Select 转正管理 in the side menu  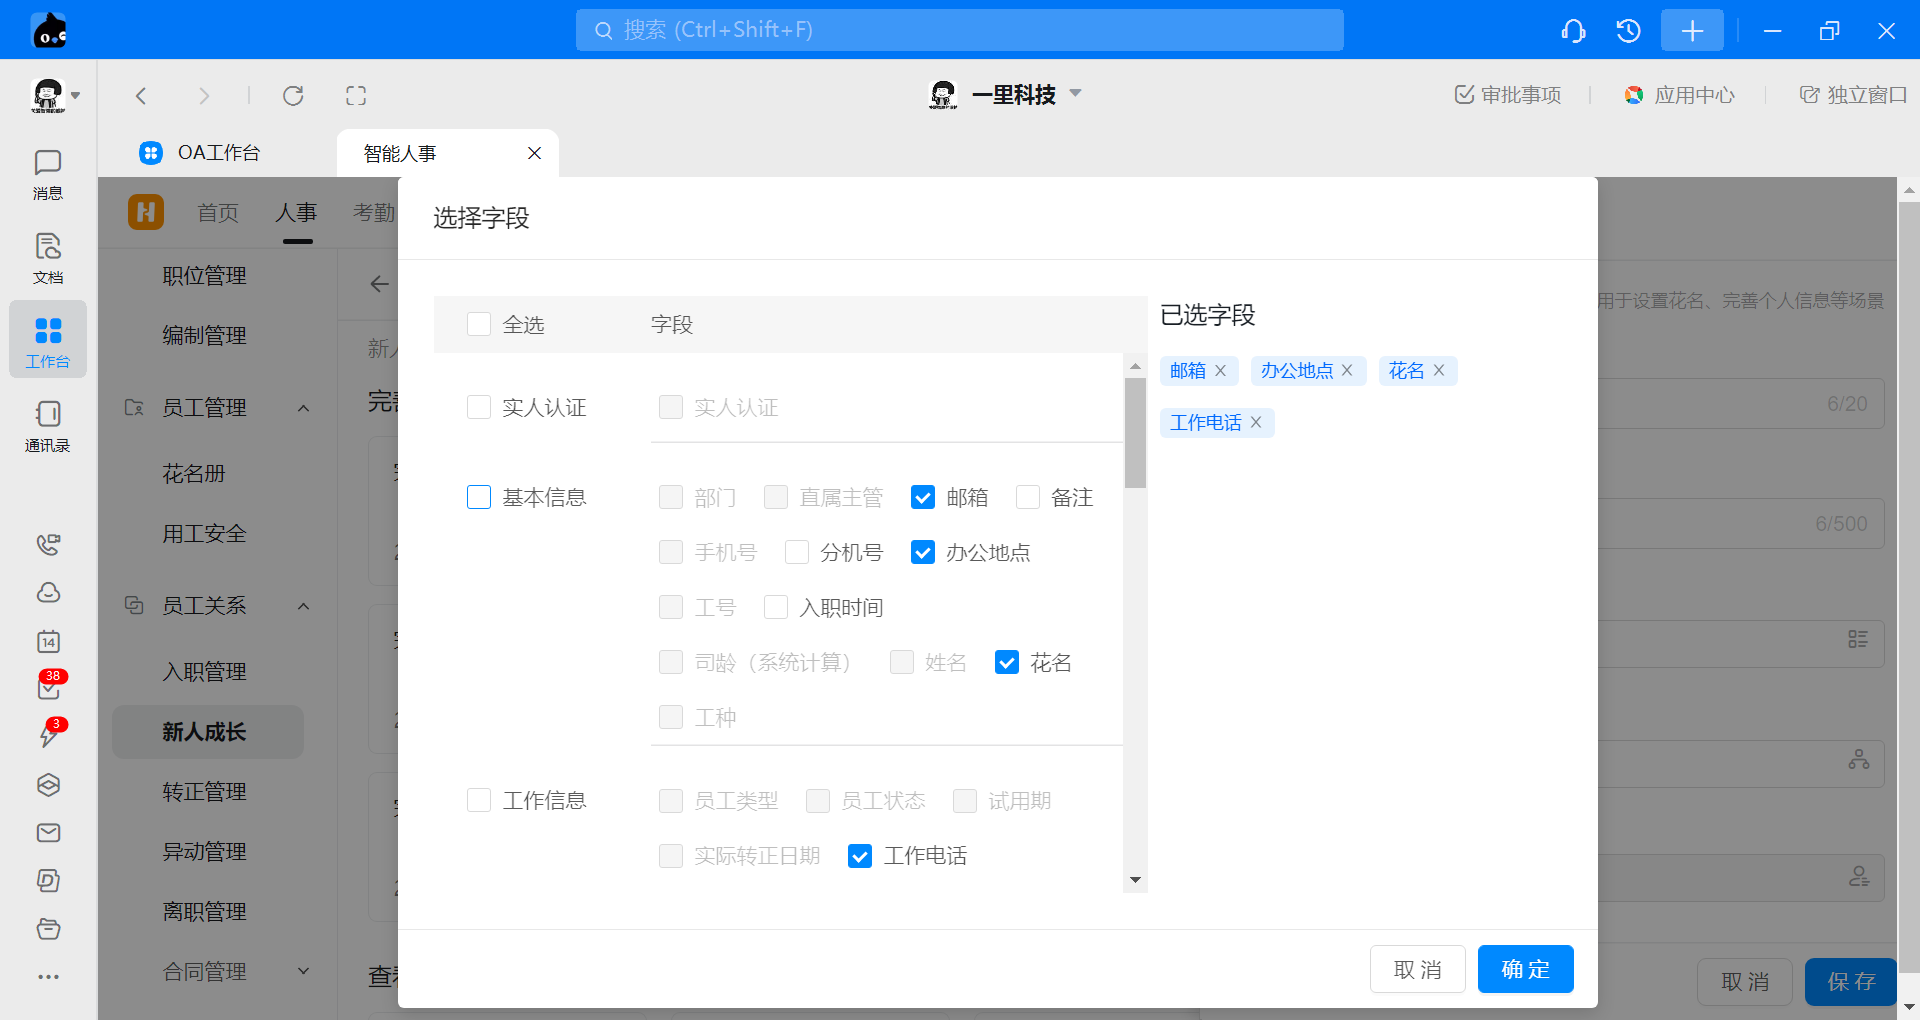204,792
